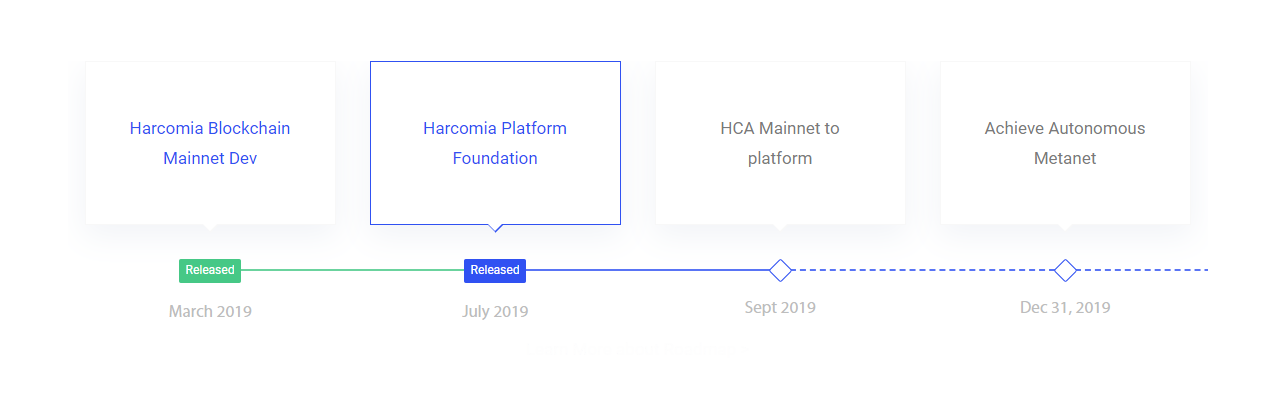This screenshot has height=404, width=1281.
Task: Click dashed line between the diamond markers
Action: (x=922, y=270)
